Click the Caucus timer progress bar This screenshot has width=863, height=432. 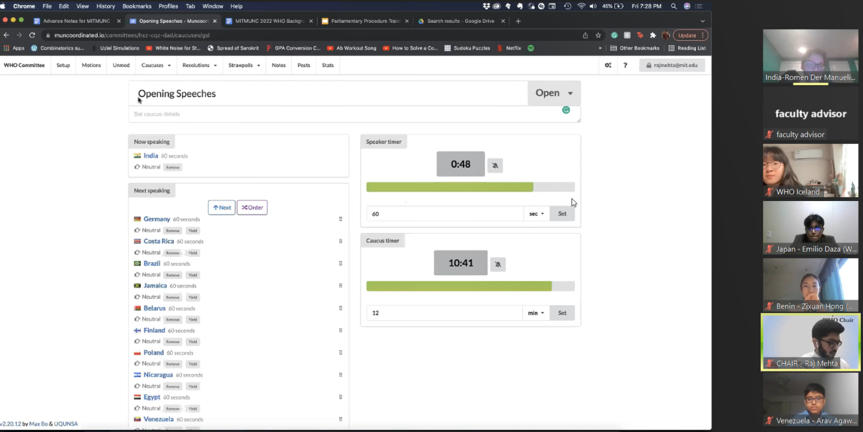471,286
